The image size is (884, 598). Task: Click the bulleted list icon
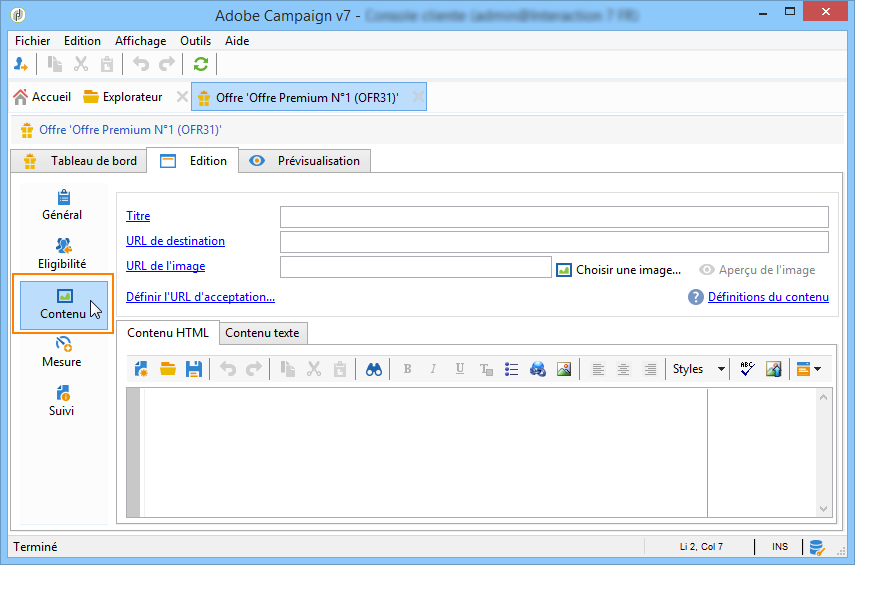(511, 369)
